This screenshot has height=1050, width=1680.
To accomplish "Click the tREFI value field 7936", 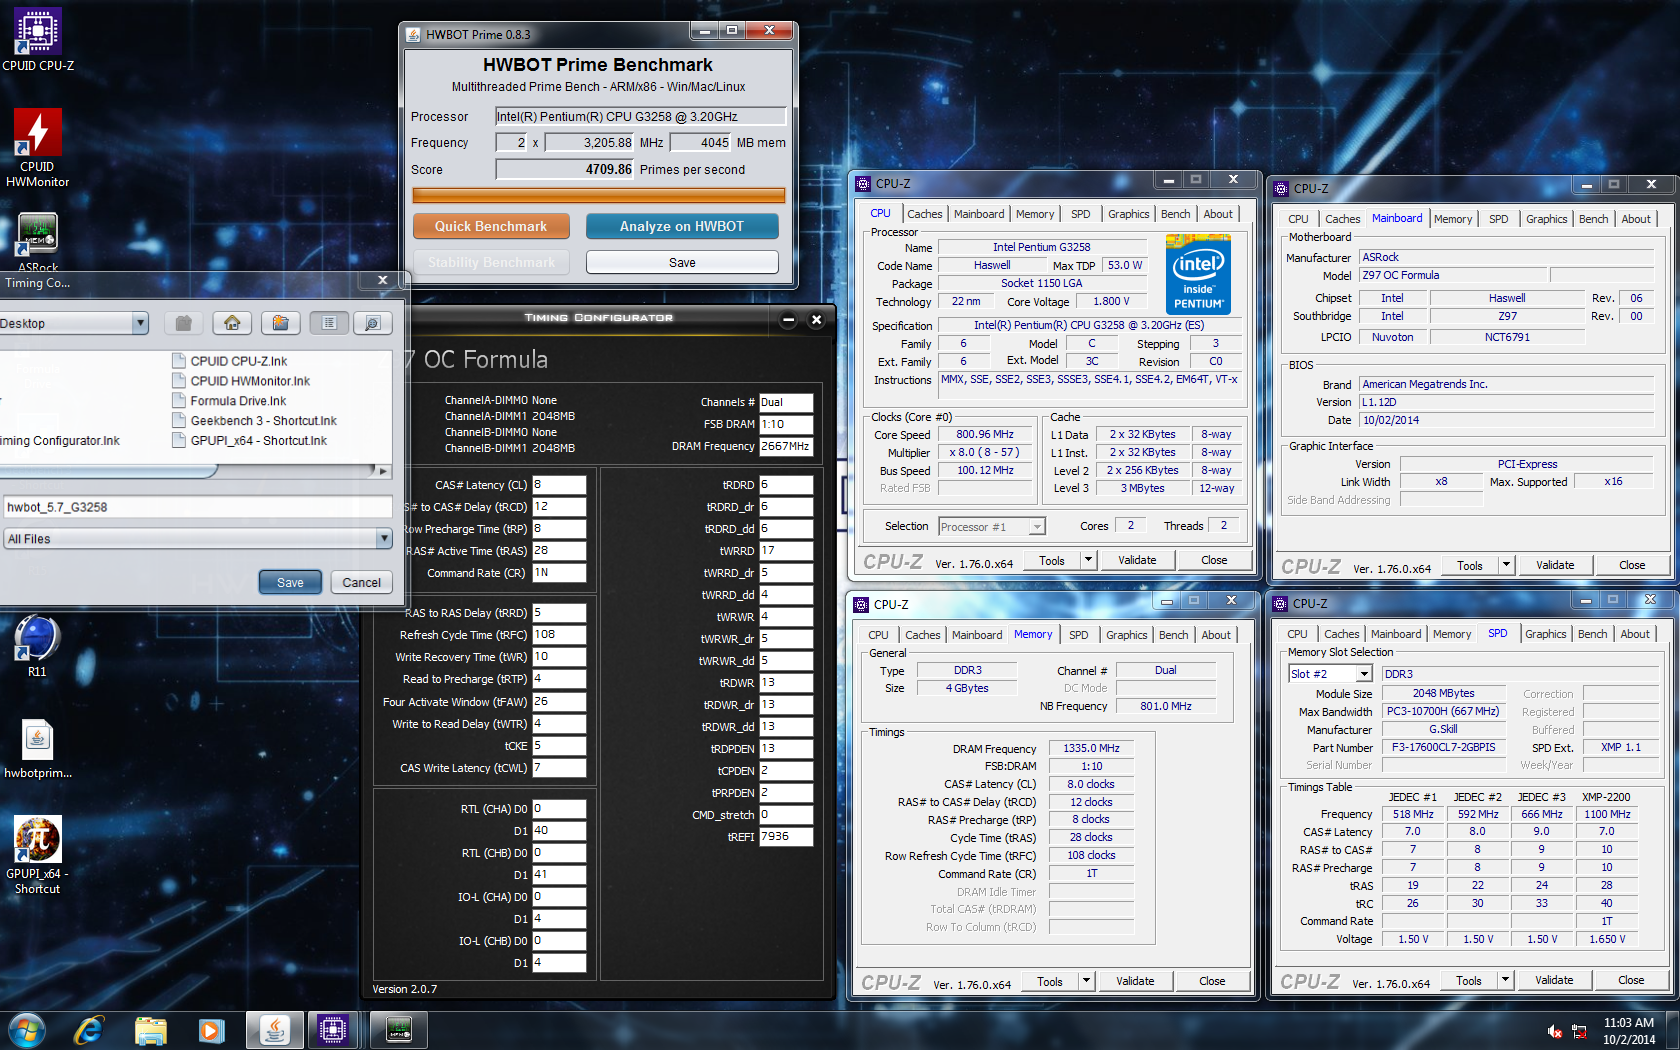I will pos(786,837).
